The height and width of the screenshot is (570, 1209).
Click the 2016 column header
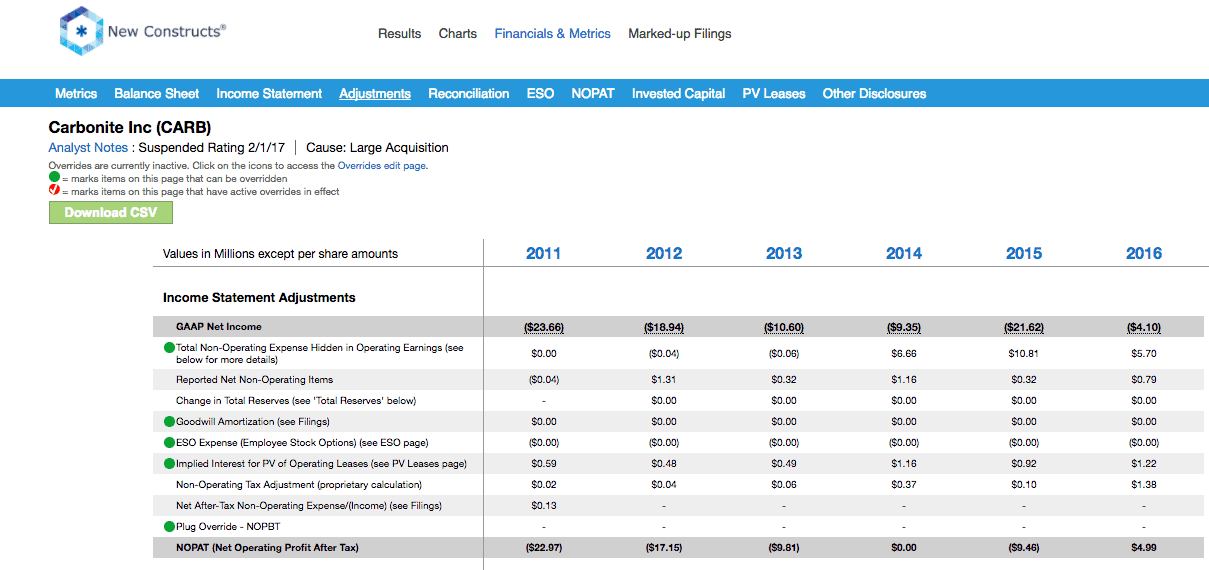(1144, 253)
